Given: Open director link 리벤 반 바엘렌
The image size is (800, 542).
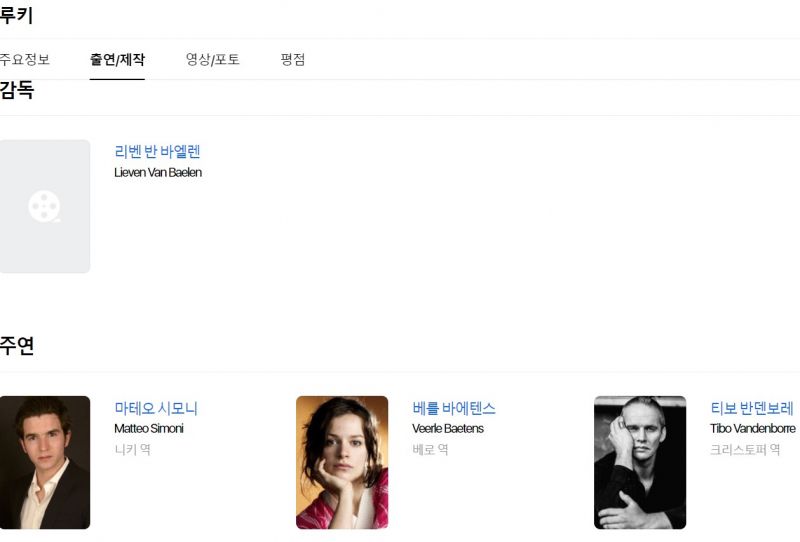Looking at the screenshot, I should click(157, 152).
